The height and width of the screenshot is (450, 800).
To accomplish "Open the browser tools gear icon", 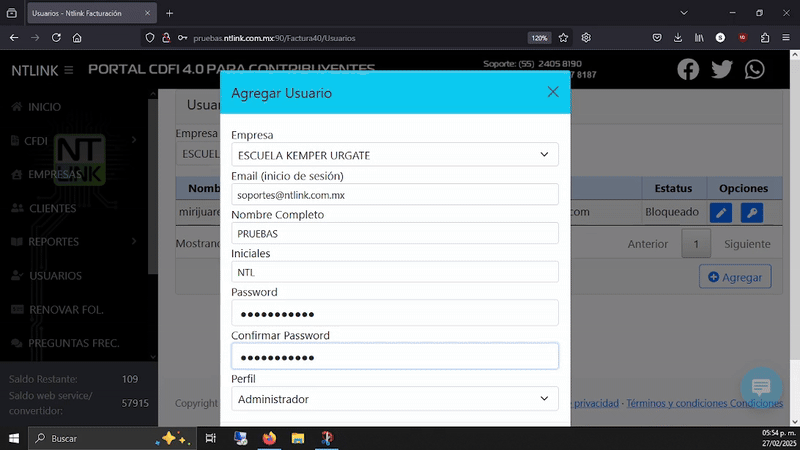I will coord(586,38).
